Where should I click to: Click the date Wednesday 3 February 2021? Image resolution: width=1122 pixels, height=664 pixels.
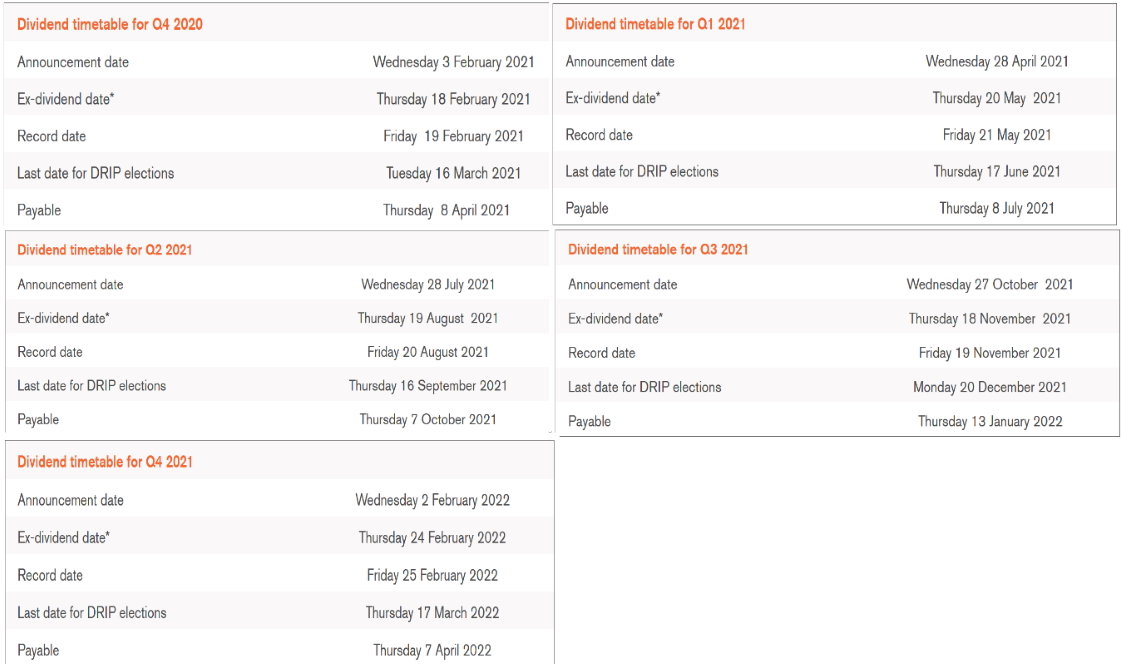click(x=453, y=62)
